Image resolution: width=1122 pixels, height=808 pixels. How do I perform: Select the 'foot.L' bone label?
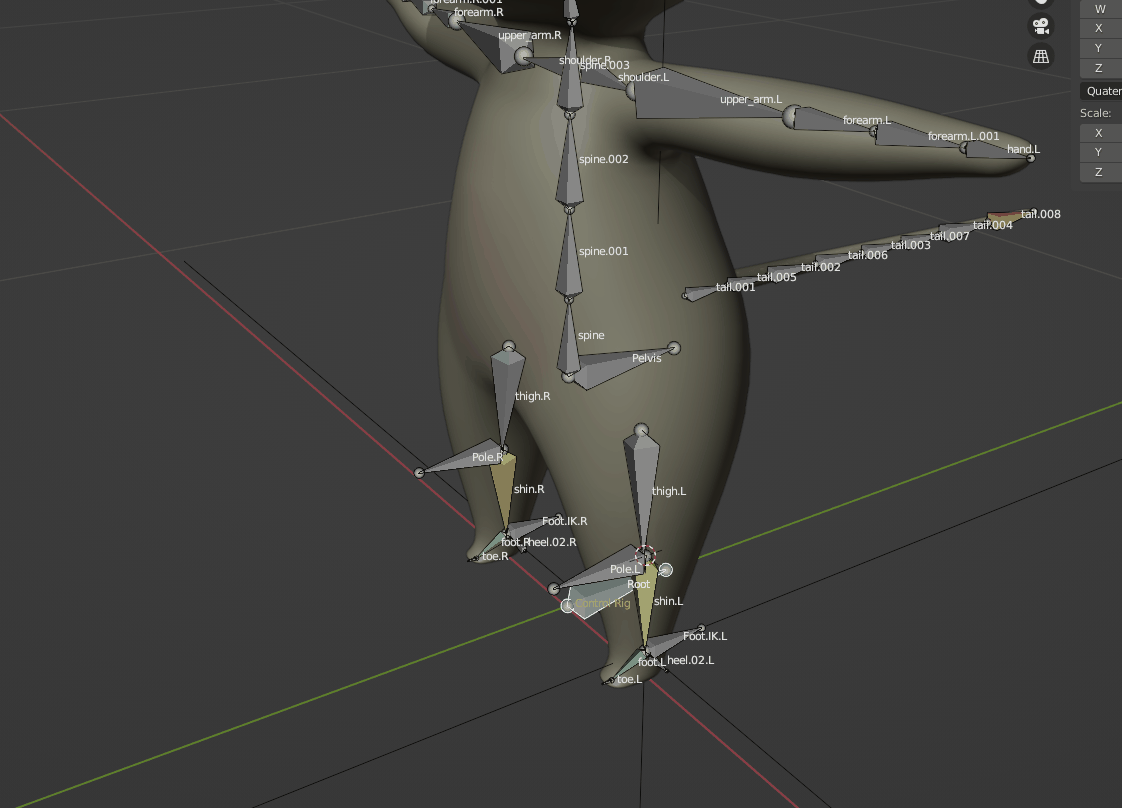pyautogui.click(x=652, y=662)
